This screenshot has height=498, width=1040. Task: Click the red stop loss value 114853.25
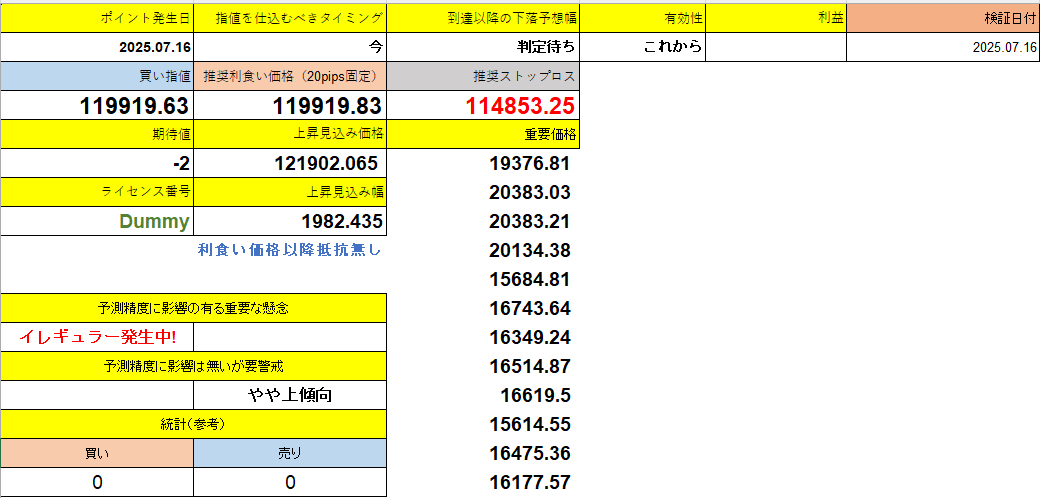[482, 105]
